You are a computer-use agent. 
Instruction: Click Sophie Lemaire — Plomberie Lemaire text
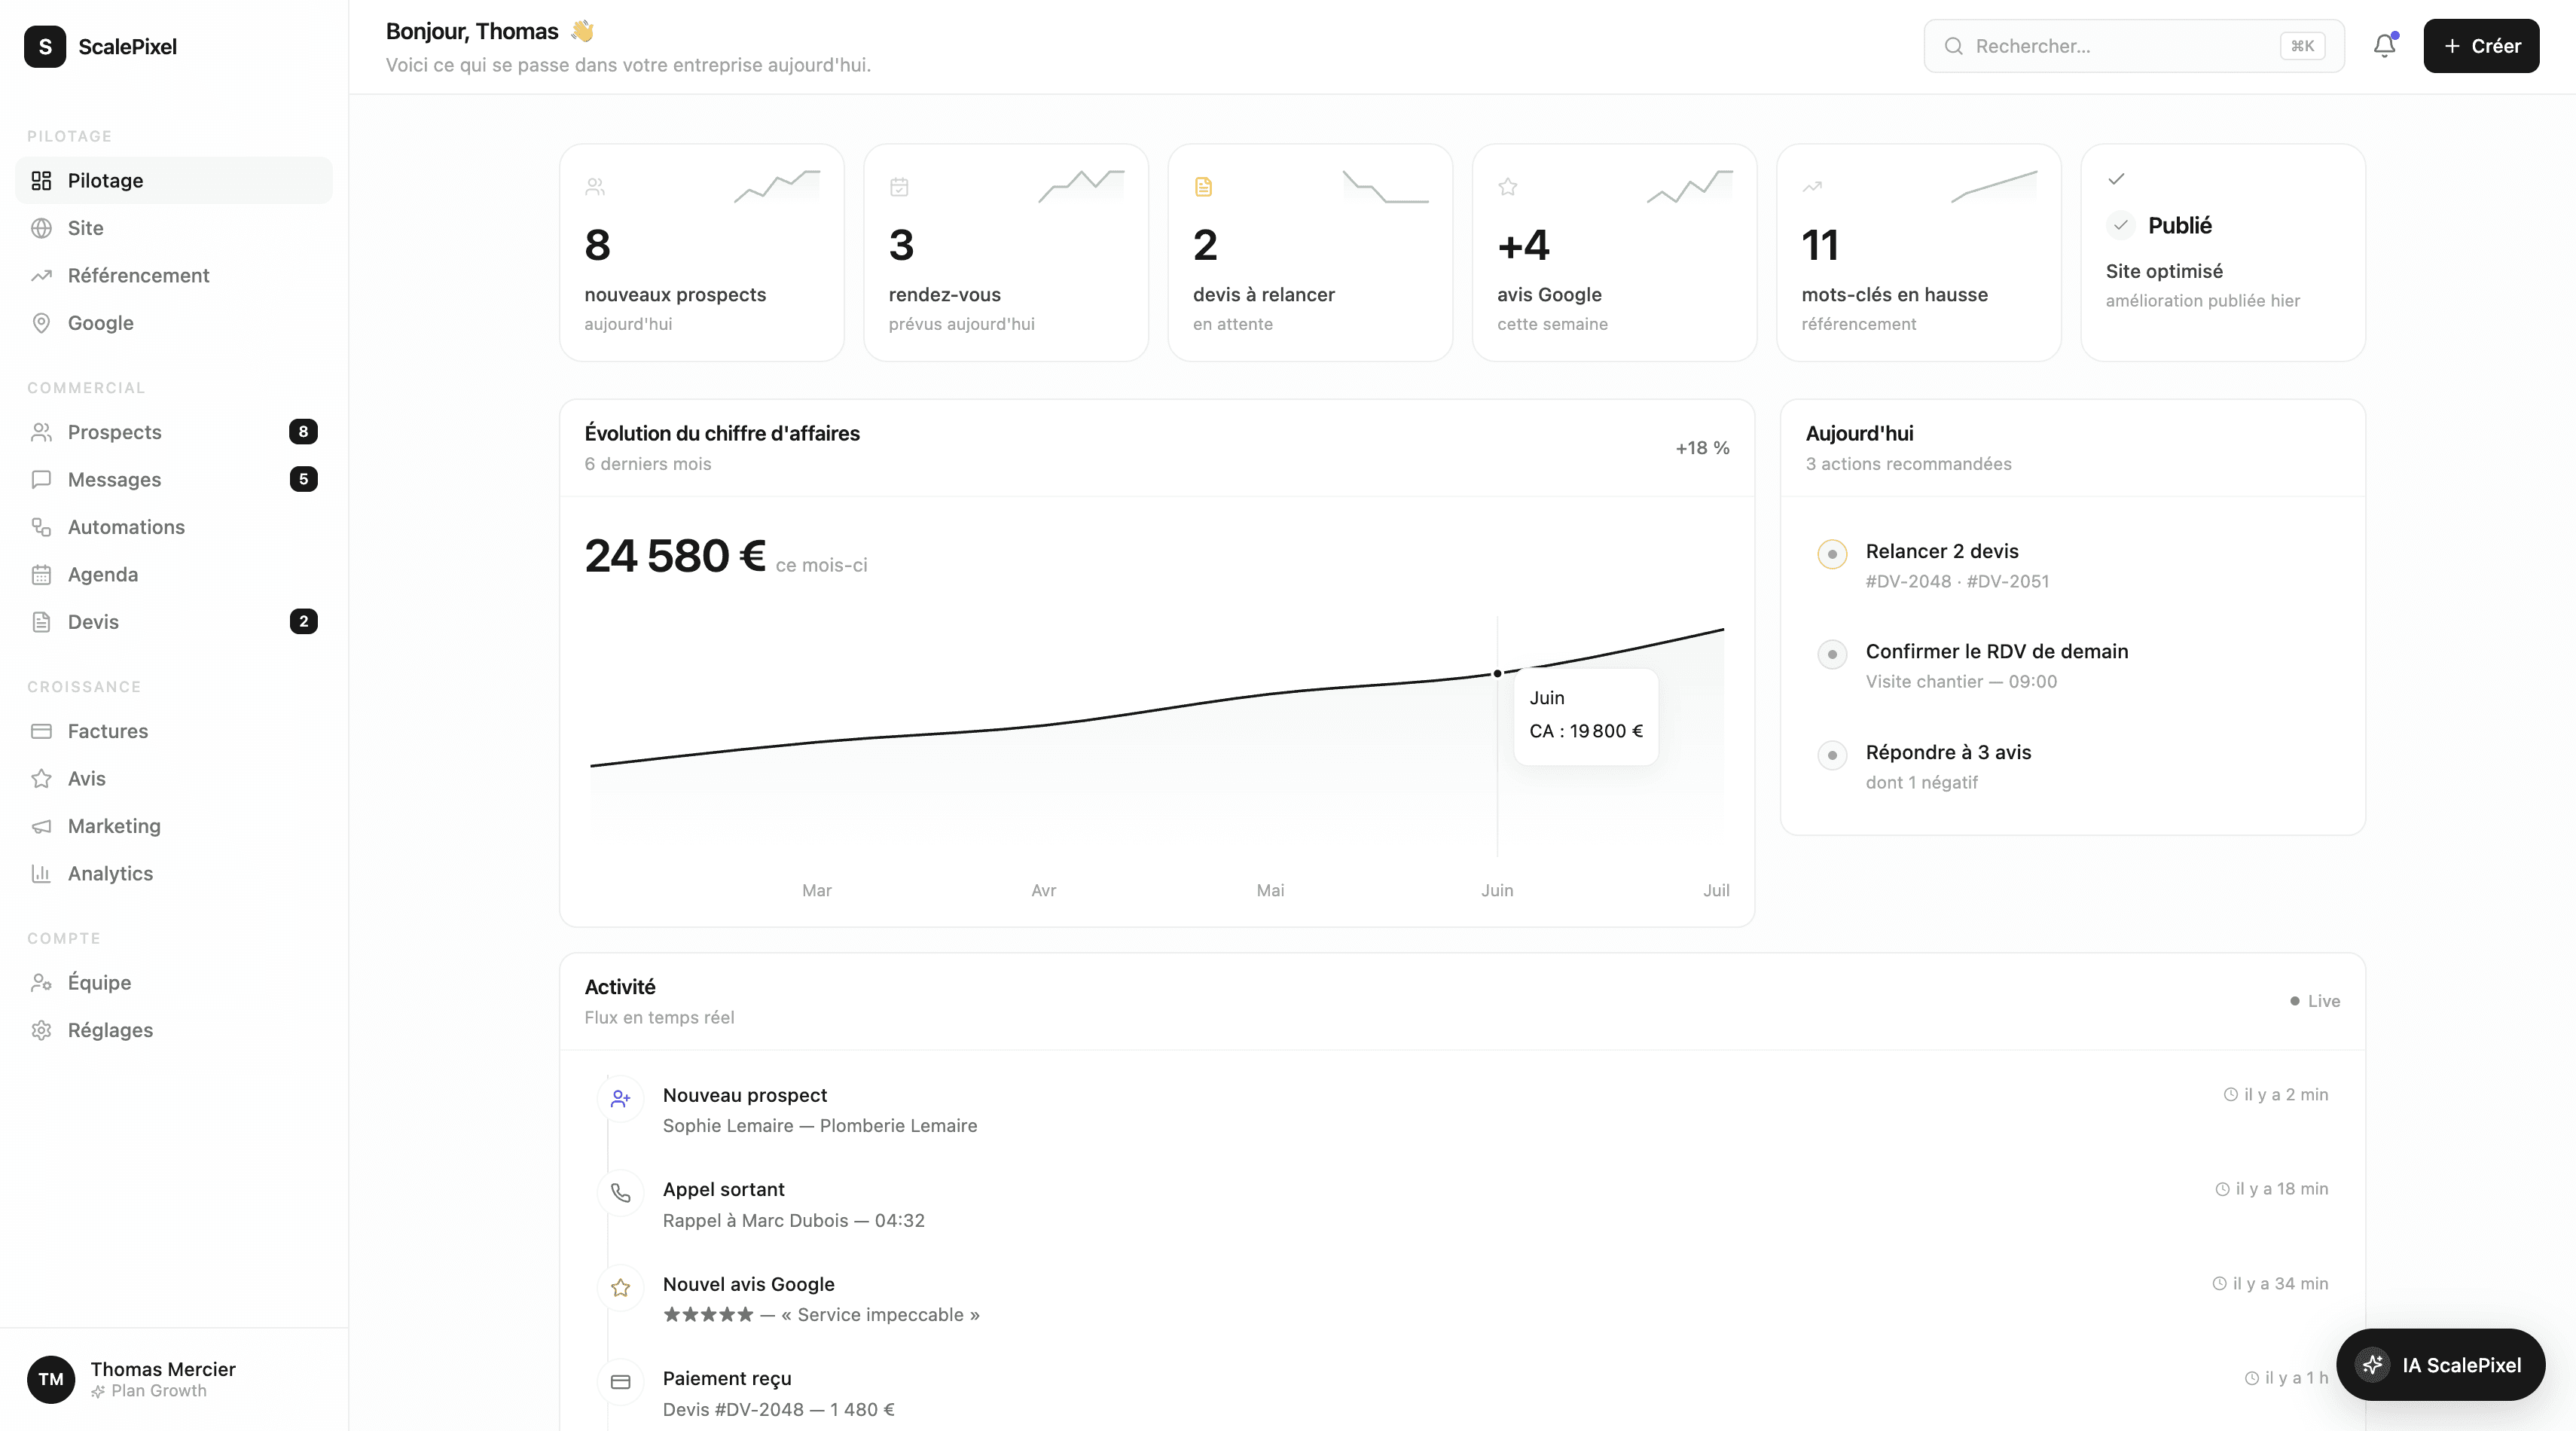click(x=820, y=1126)
